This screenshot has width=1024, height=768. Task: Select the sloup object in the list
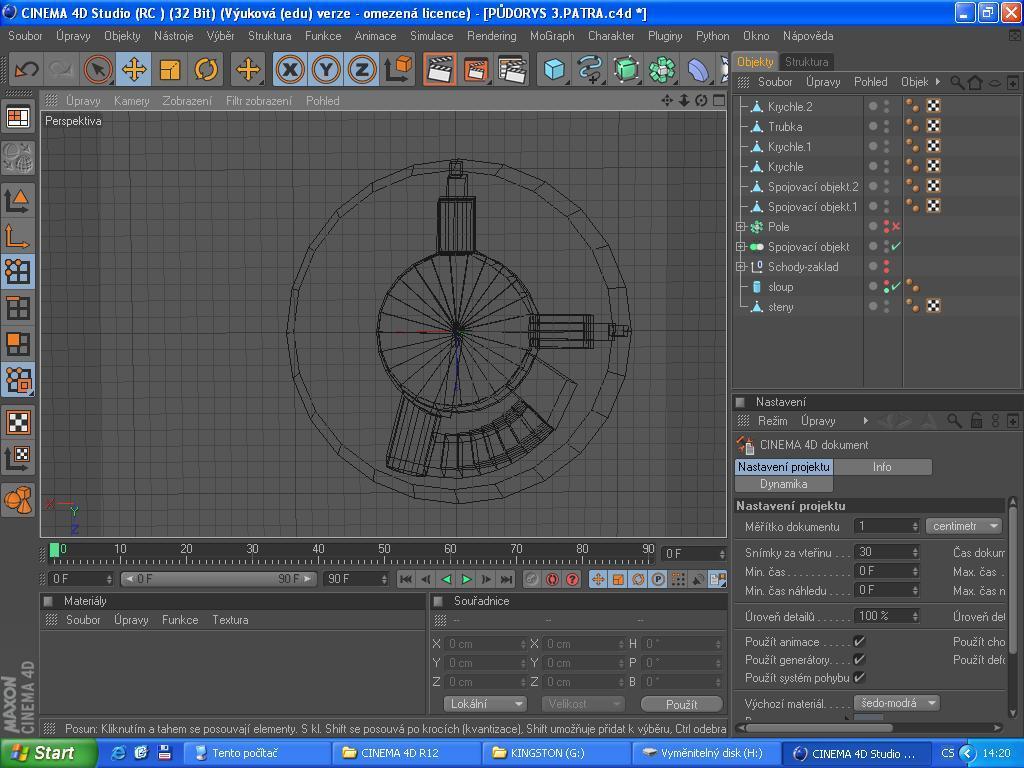point(780,287)
